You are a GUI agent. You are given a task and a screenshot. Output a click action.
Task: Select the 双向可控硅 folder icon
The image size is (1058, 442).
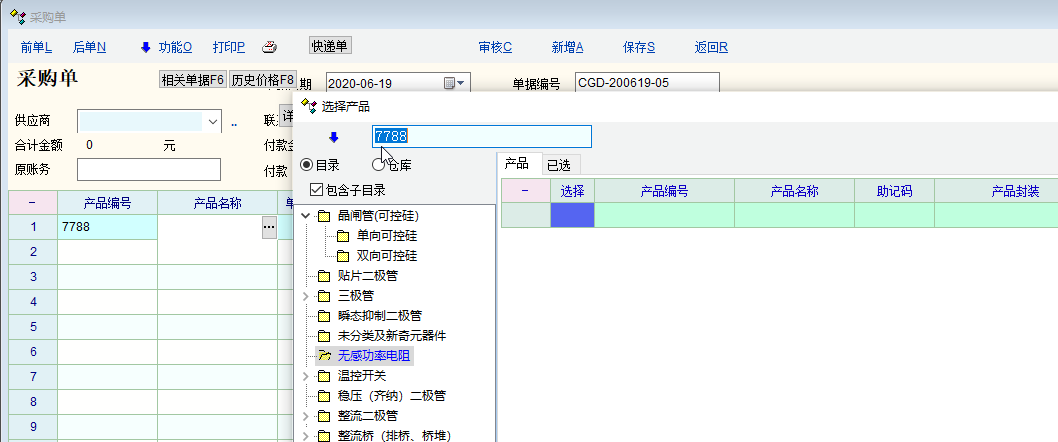pos(342,256)
